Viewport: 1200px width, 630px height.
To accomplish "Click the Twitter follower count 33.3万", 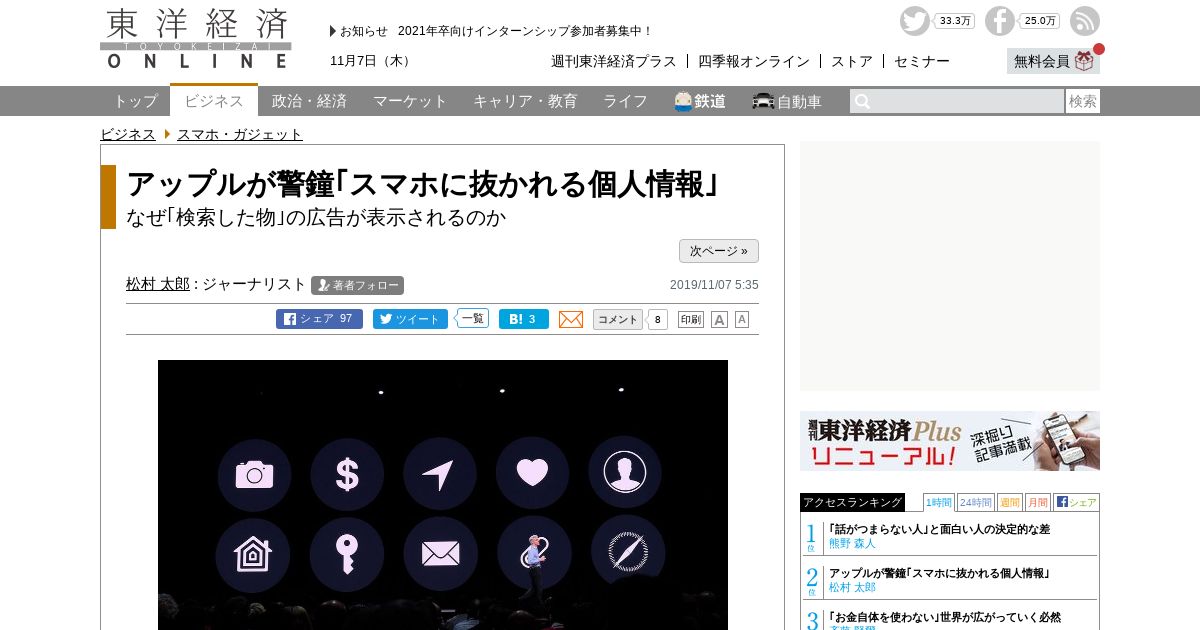I will point(955,21).
